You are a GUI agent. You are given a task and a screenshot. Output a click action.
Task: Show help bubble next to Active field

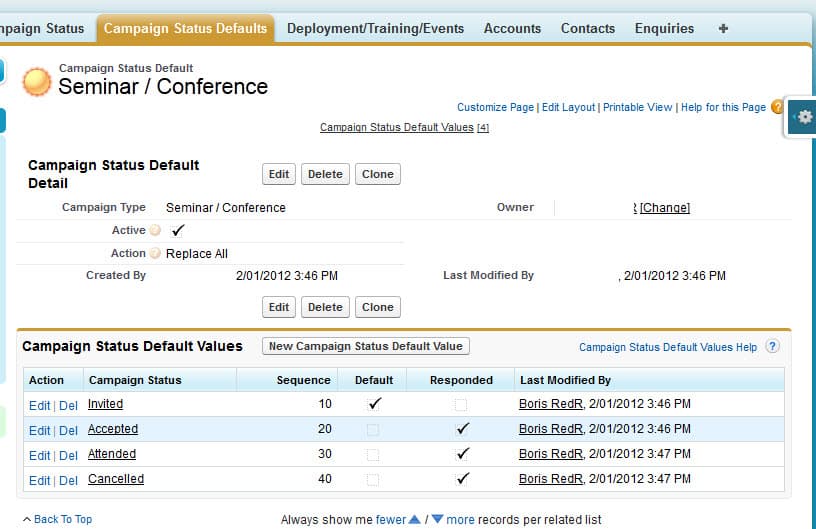pyautogui.click(x=155, y=230)
